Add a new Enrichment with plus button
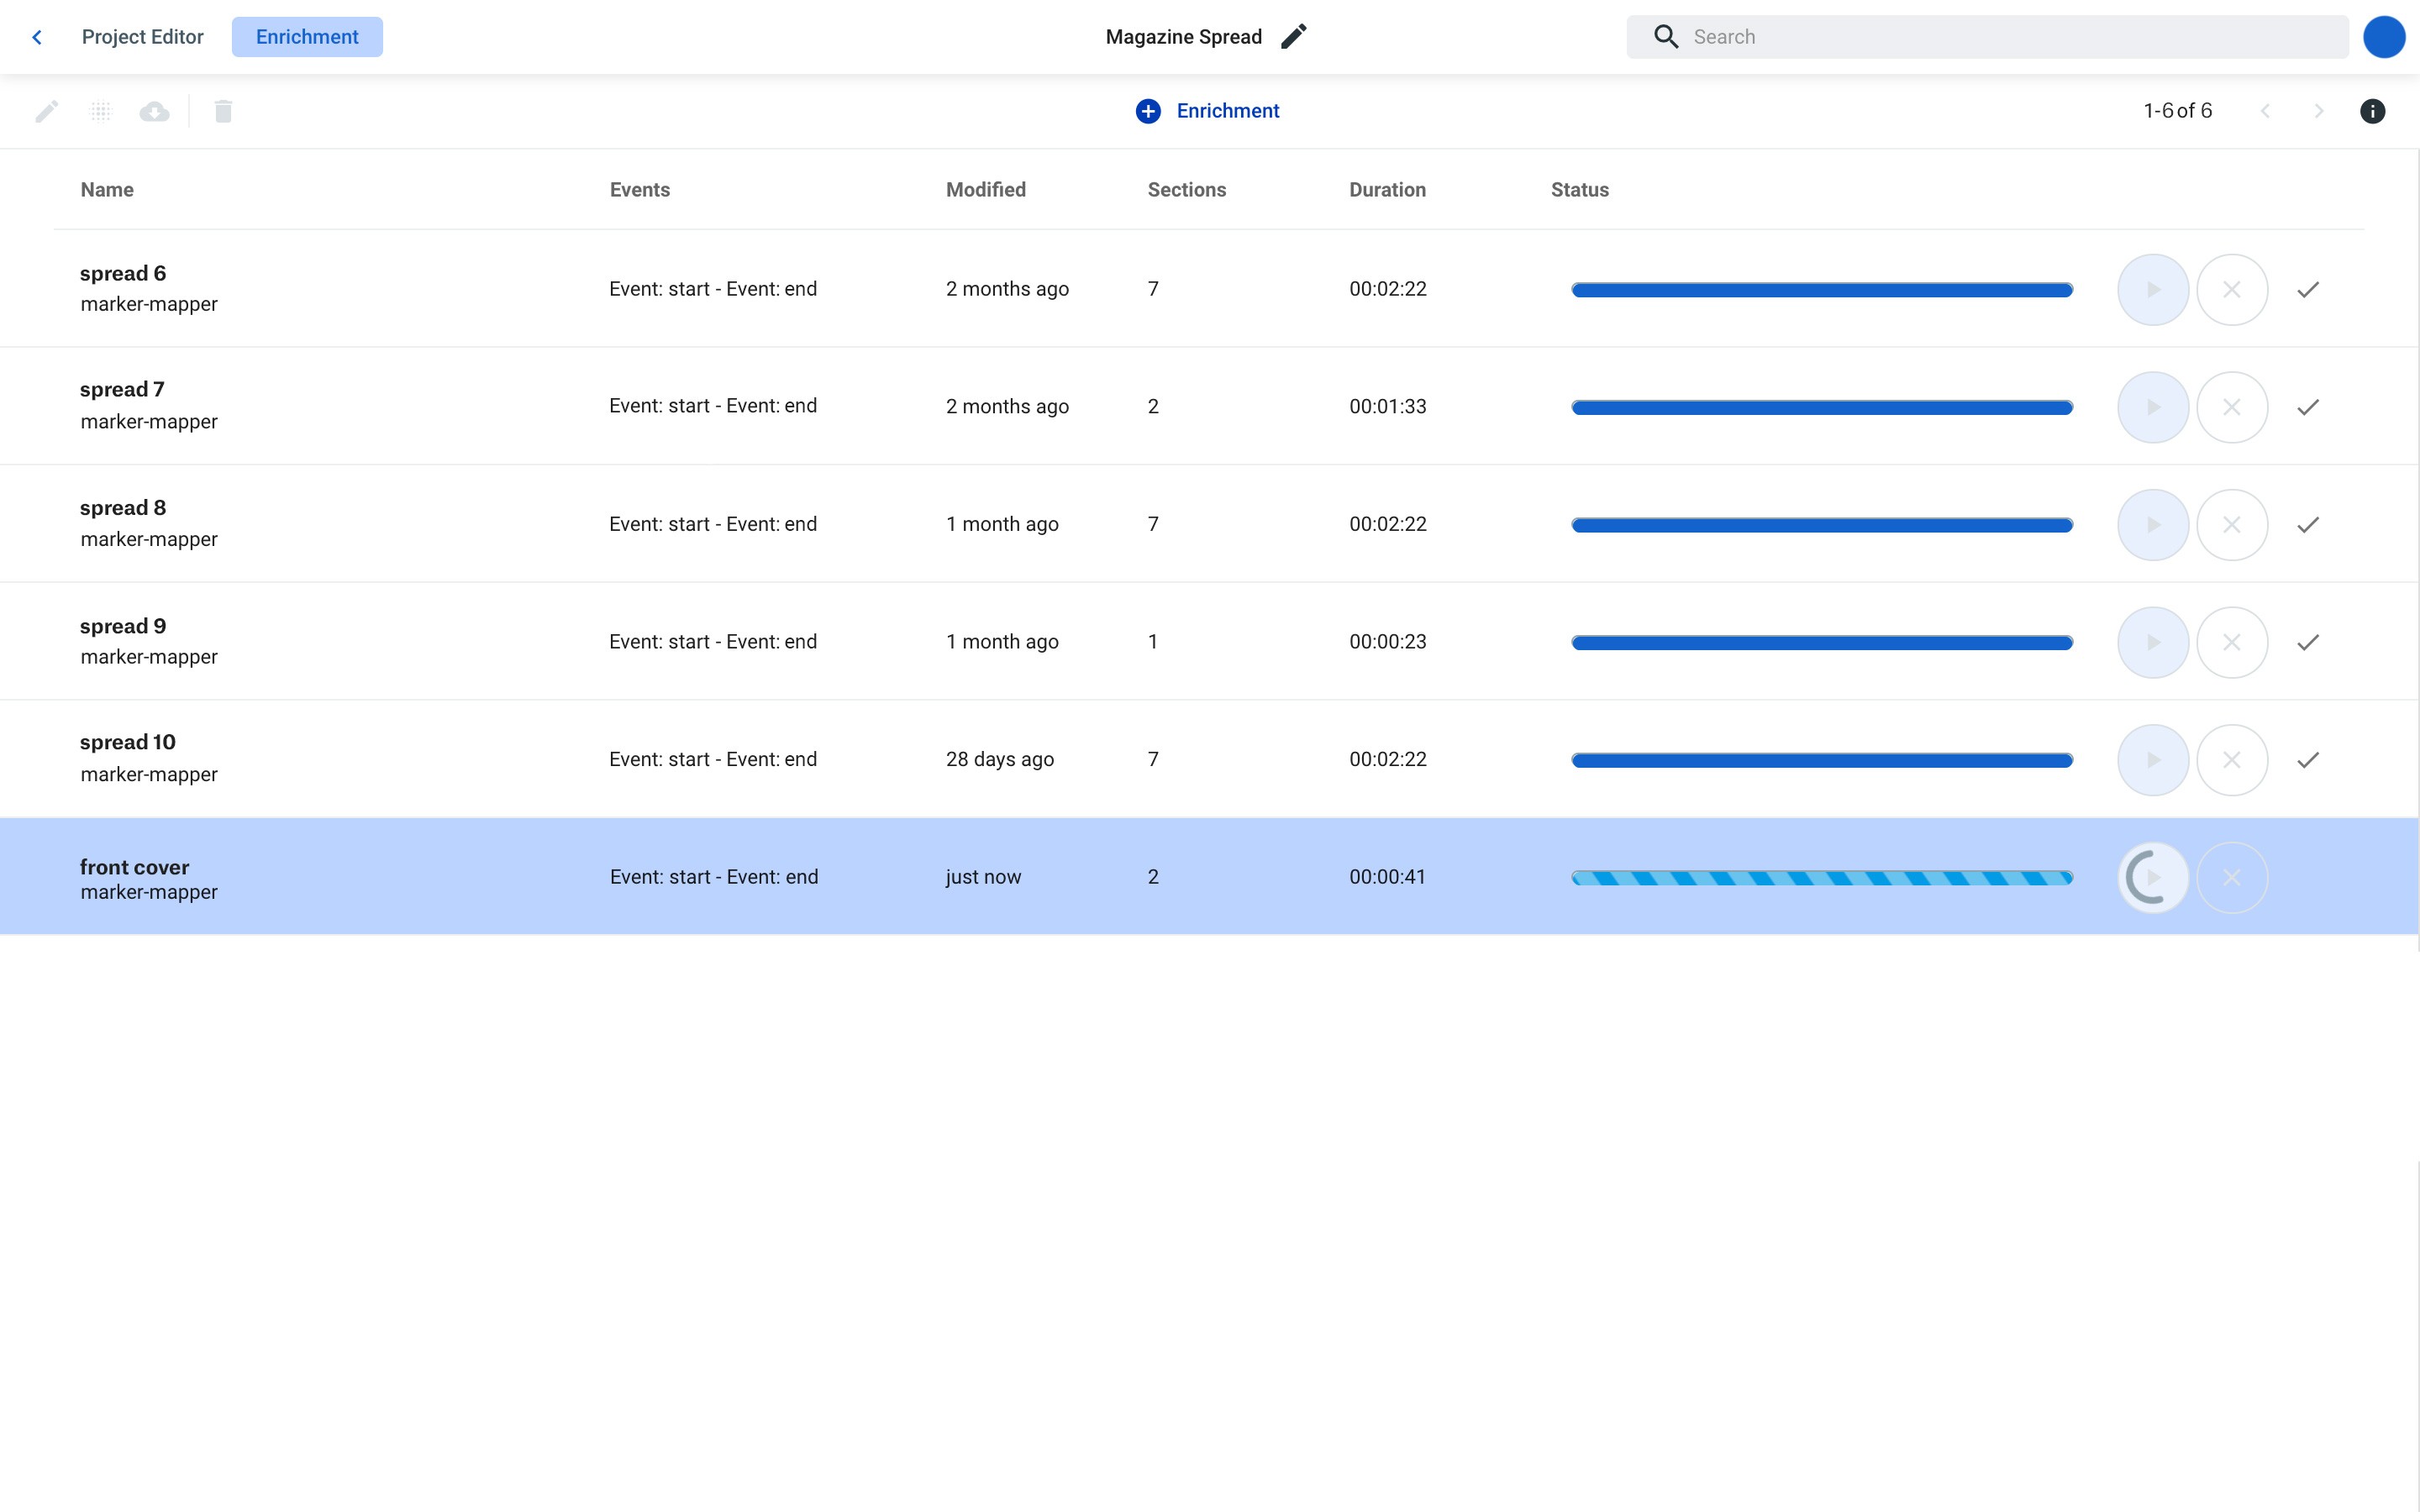The width and height of the screenshot is (2420, 1512). tap(1148, 111)
